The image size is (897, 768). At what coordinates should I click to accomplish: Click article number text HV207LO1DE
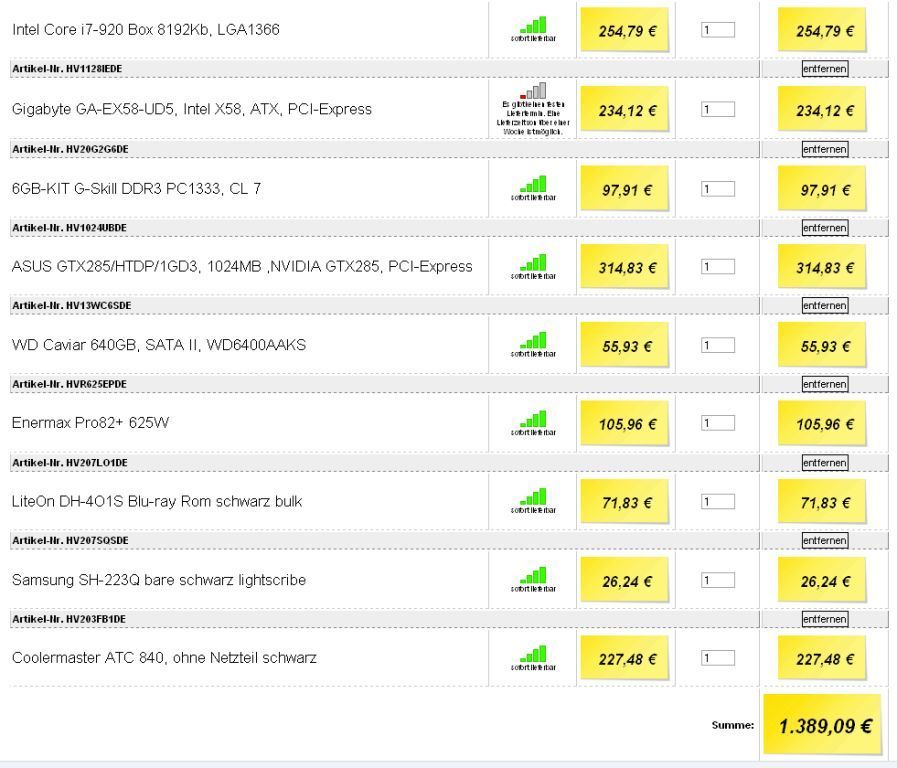pyautogui.click(x=97, y=463)
